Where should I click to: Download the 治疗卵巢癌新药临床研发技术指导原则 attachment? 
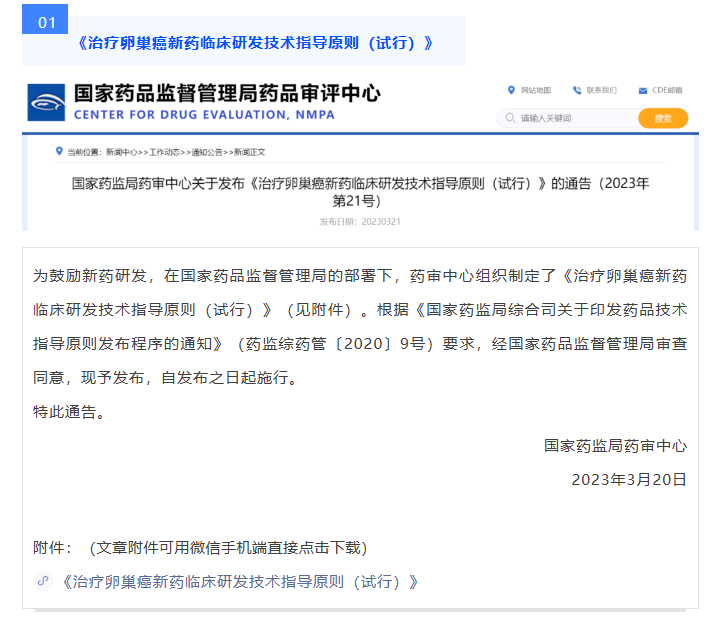tap(239, 581)
